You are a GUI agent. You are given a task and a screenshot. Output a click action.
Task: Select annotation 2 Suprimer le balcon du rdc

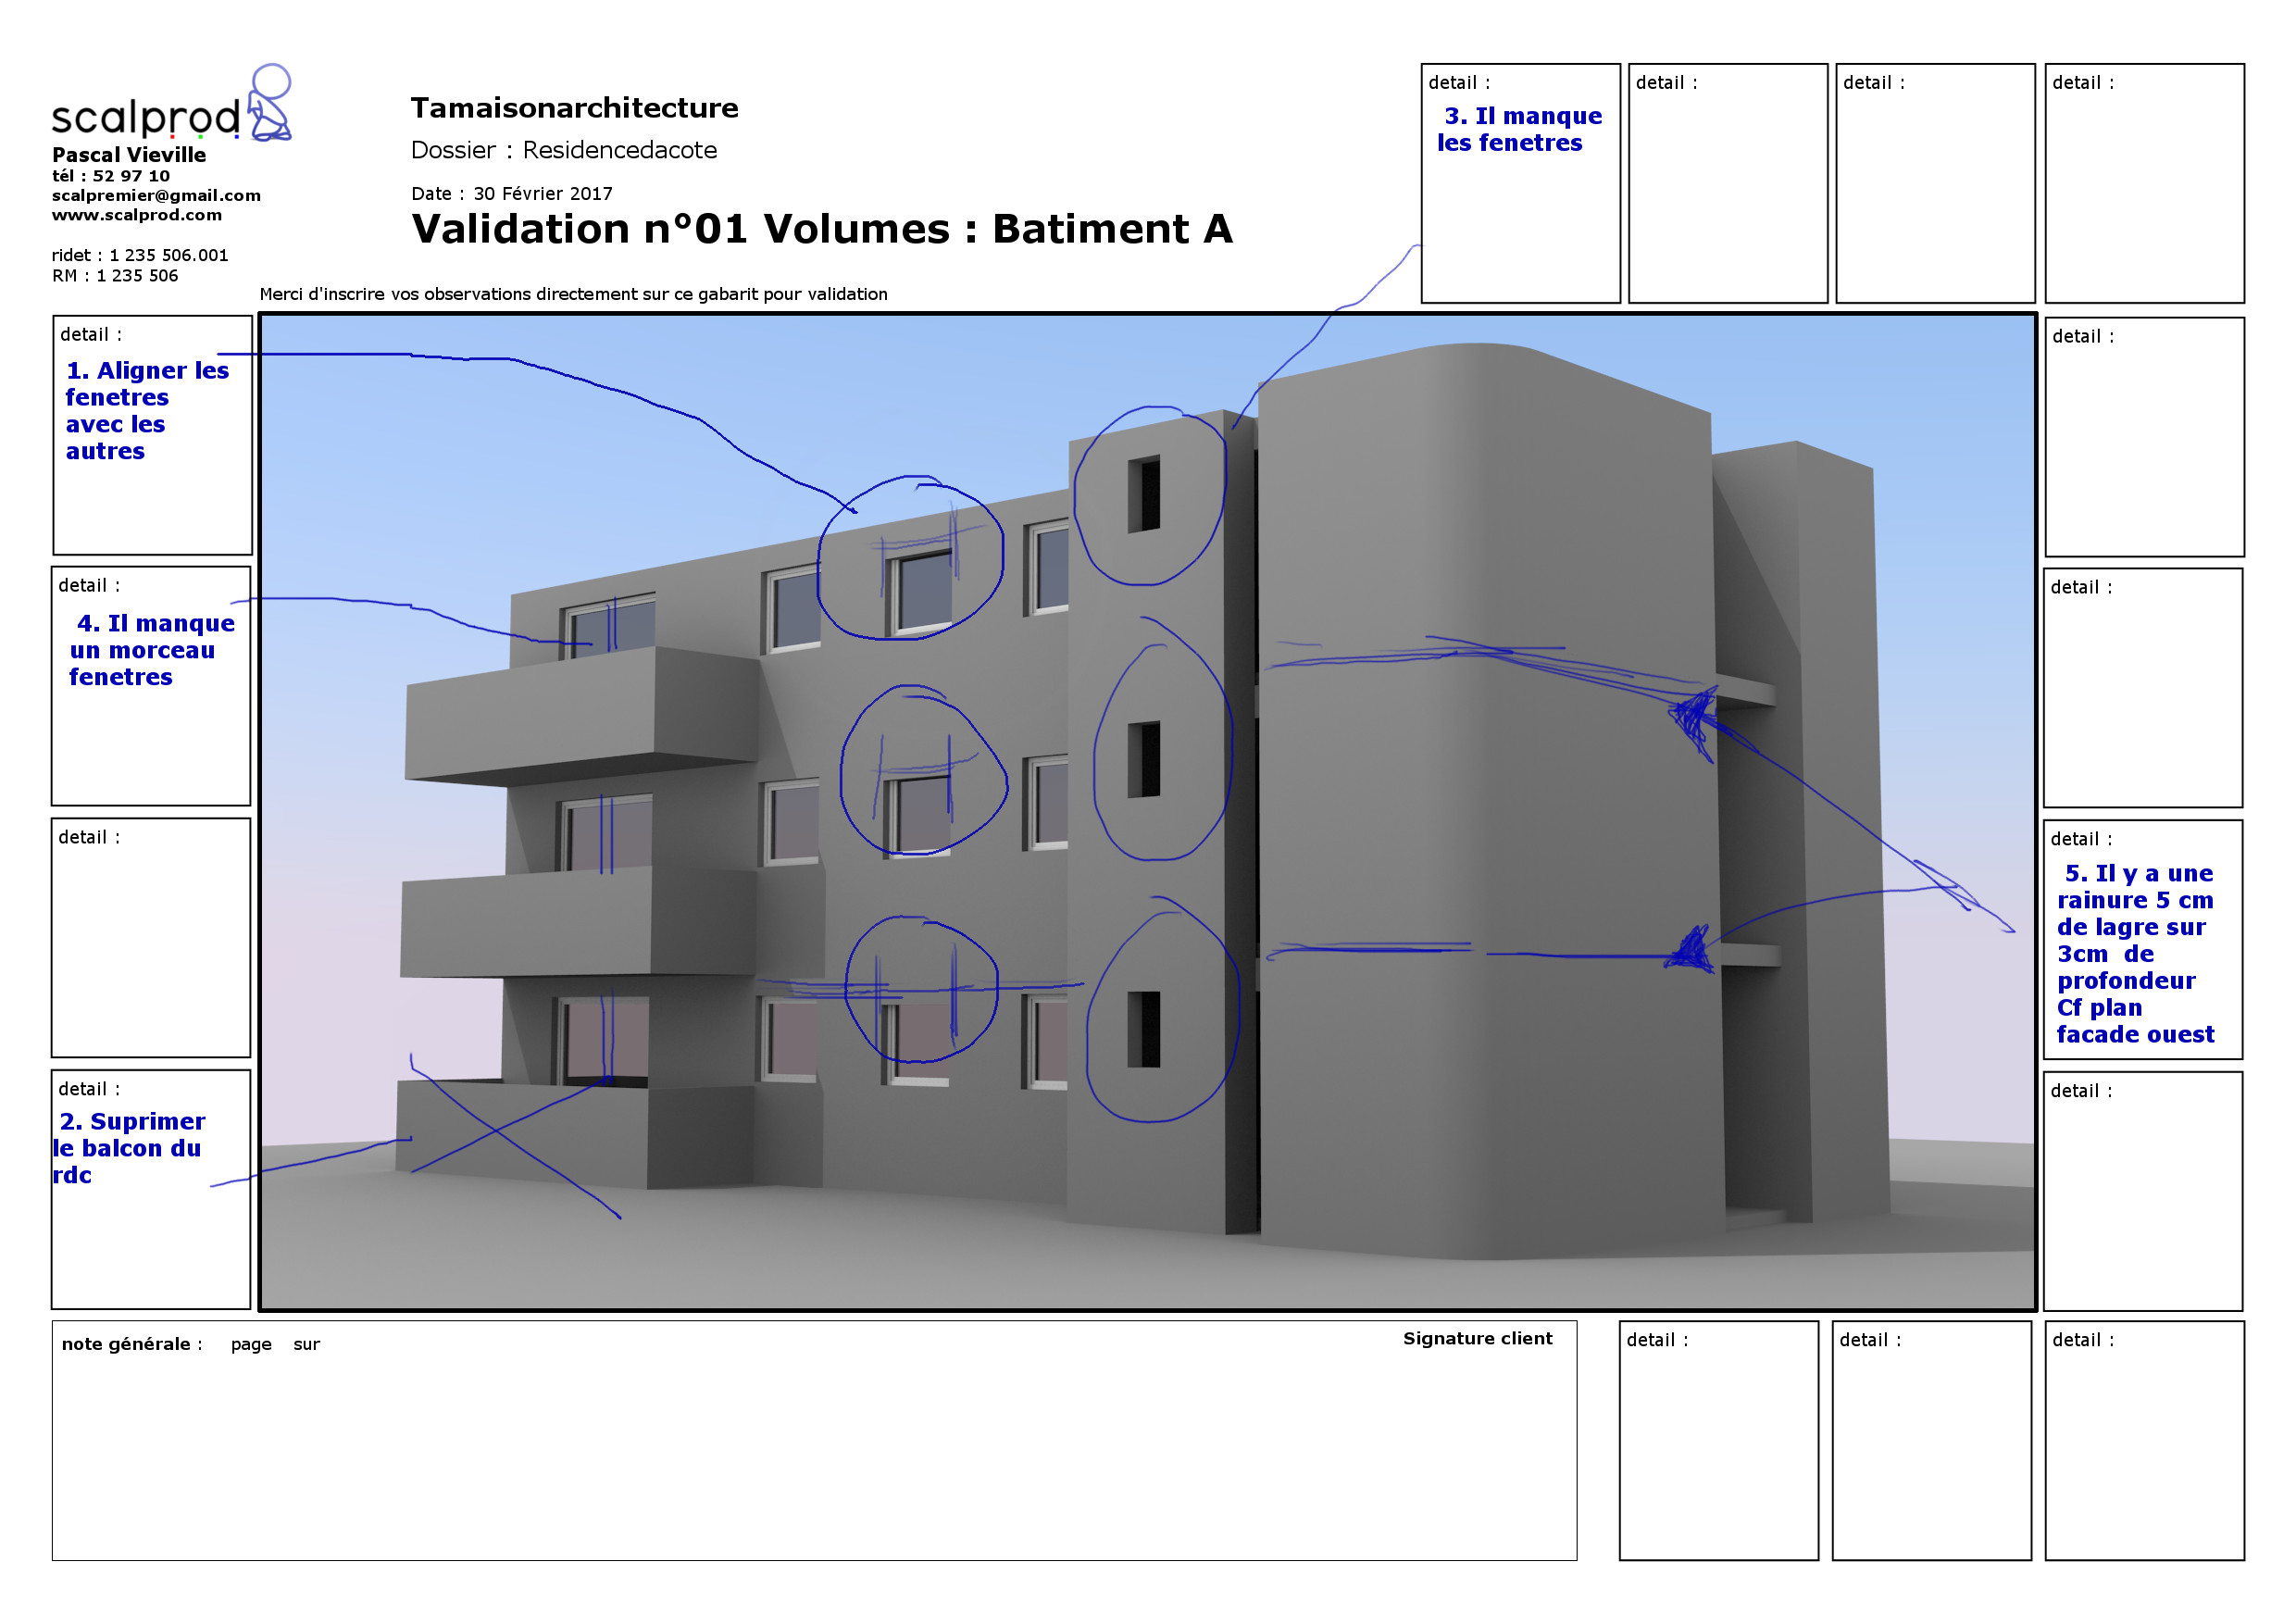click(x=130, y=1148)
